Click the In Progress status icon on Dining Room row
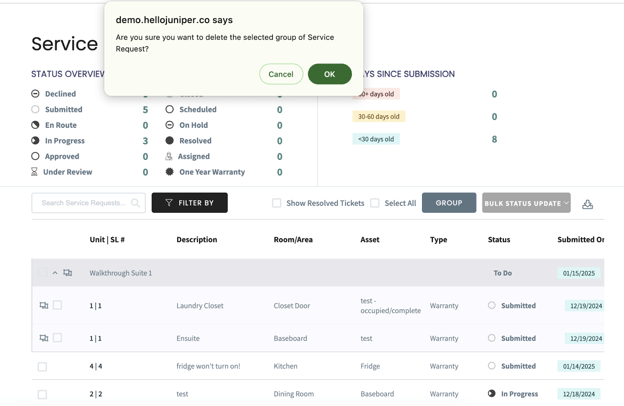The width and height of the screenshot is (624, 406). tap(492, 393)
